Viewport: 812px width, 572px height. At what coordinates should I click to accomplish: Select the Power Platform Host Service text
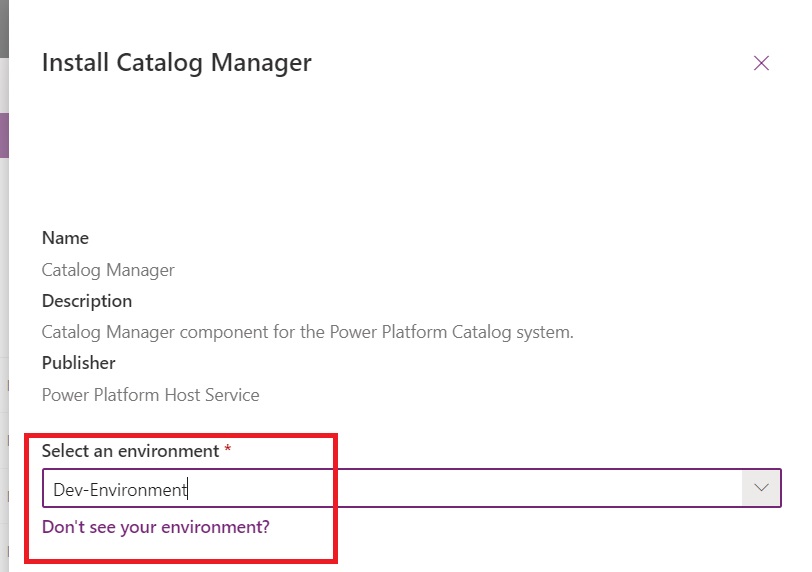pos(150,395)
